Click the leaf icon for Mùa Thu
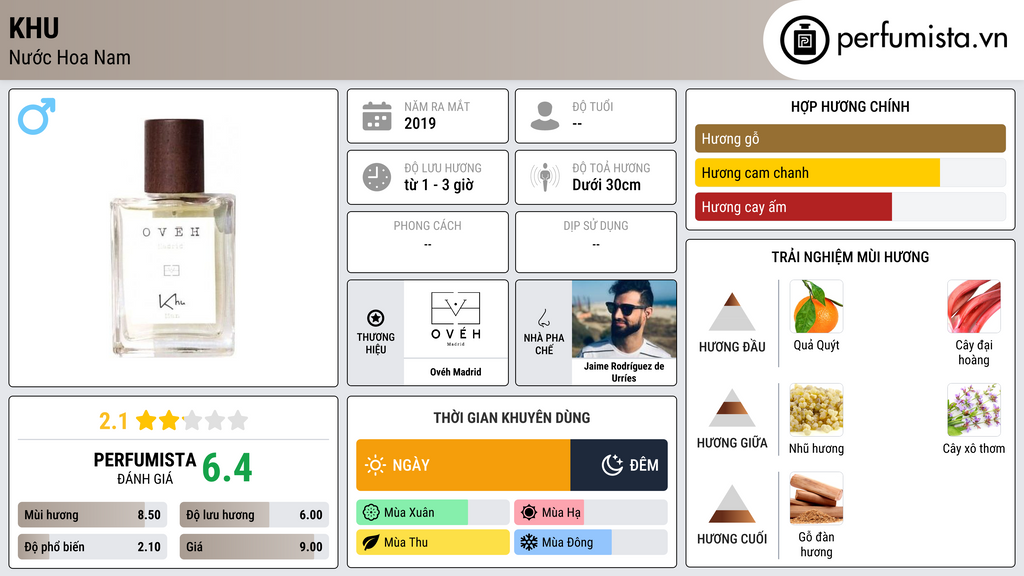The image size is (1024, 576). pyautogui.click(x=371, y=542)
